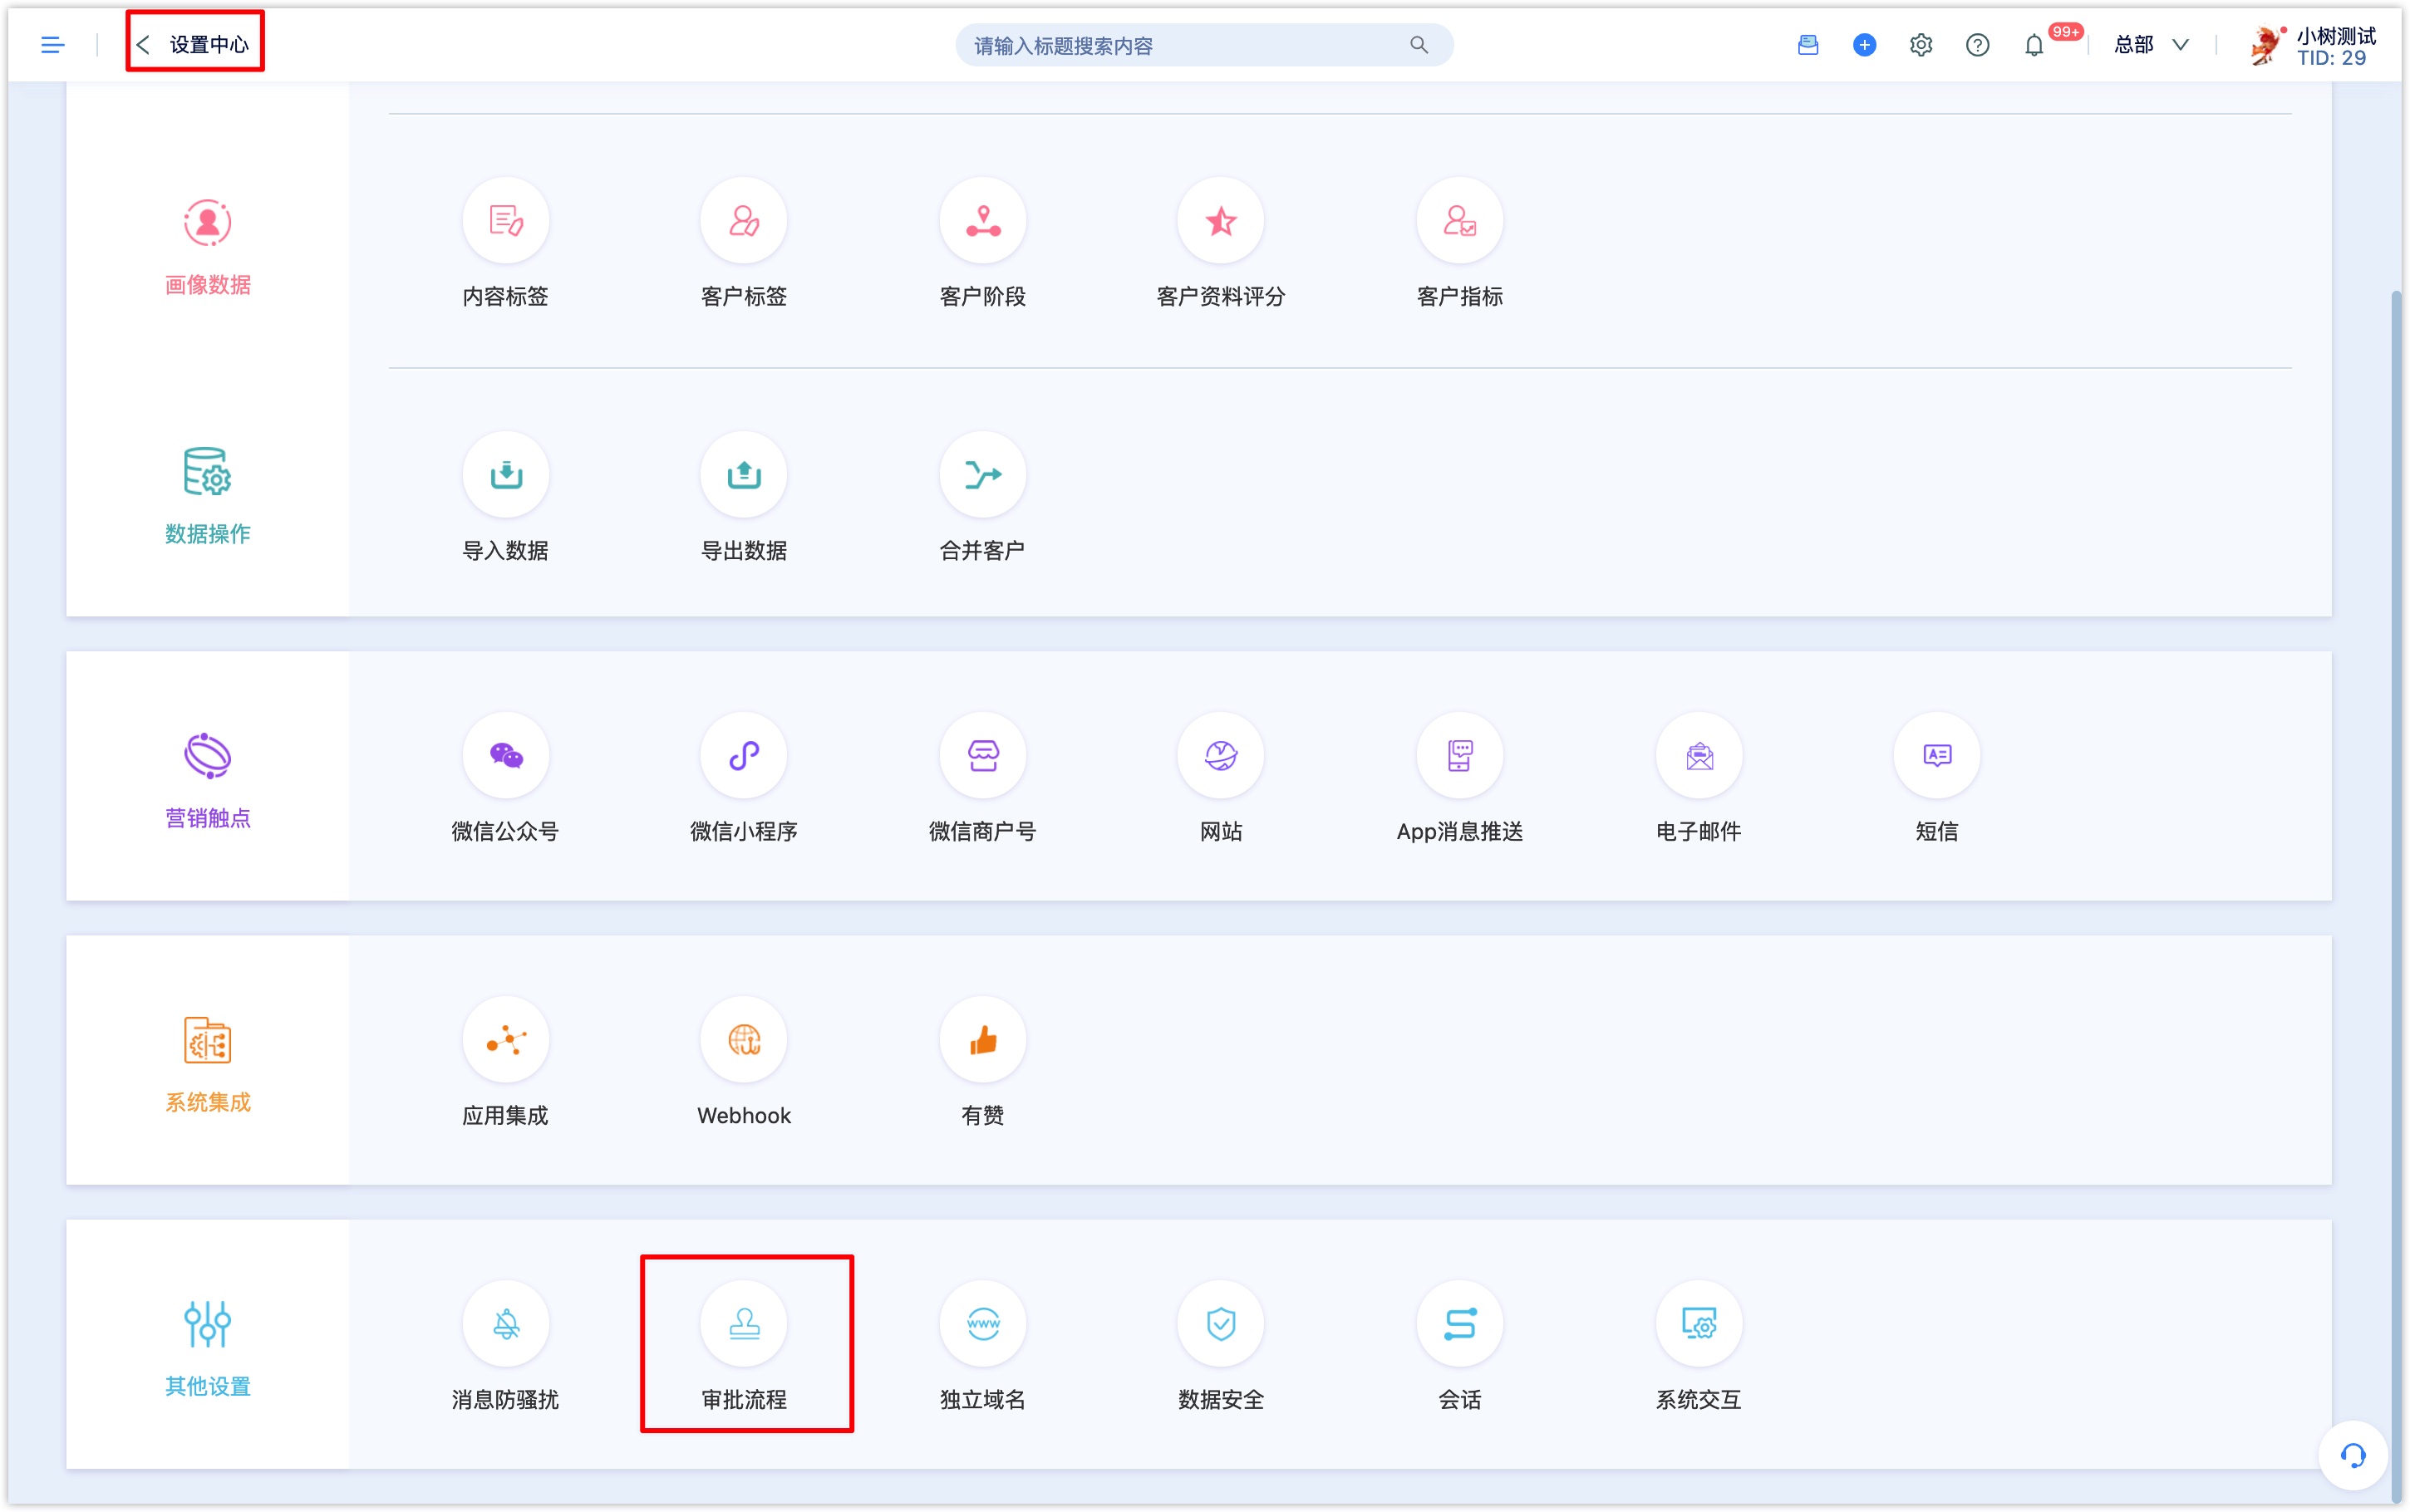Select the 其他设置 category
The image size is (2410, 1512).
click(x=208, y=1348)
